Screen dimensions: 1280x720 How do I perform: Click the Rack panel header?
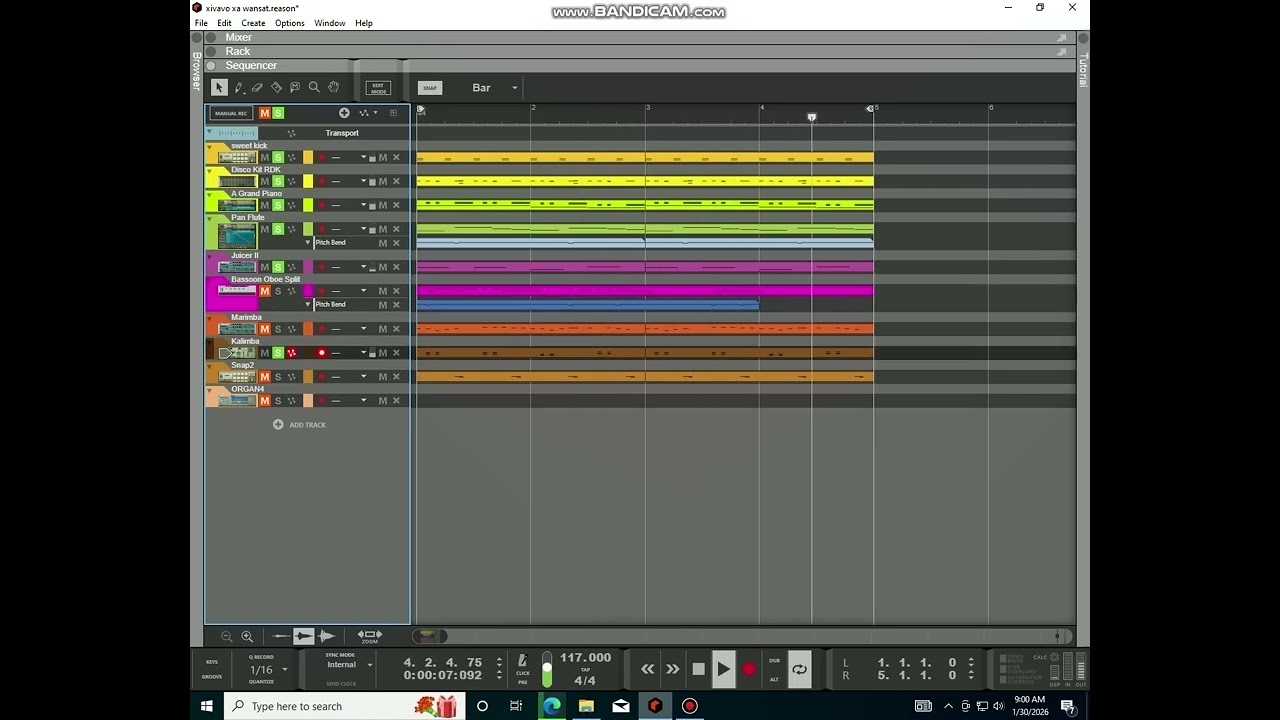point(238,51)
